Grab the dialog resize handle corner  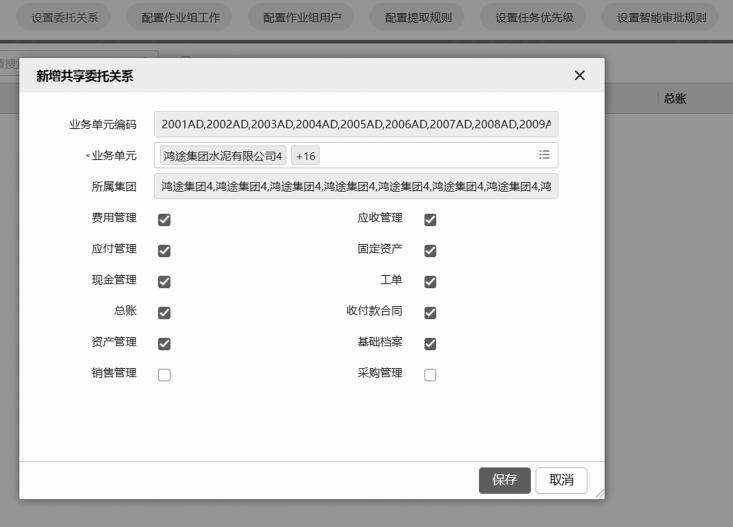(x=599, y=494)
